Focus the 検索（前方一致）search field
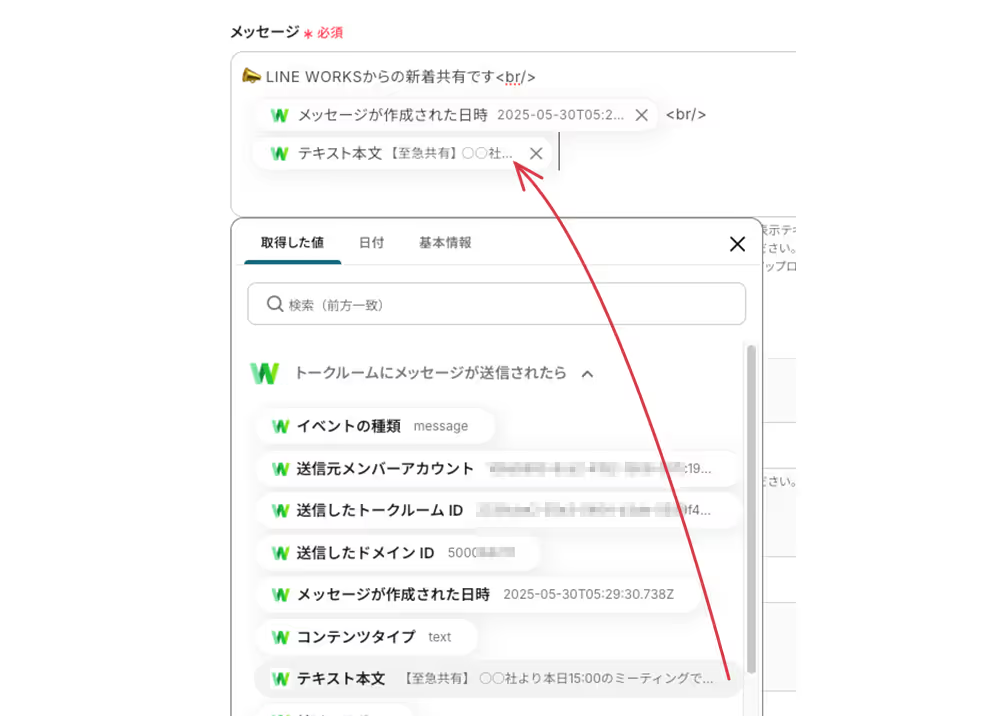This screenshot has height=716, width=1000. pos(496,304)
